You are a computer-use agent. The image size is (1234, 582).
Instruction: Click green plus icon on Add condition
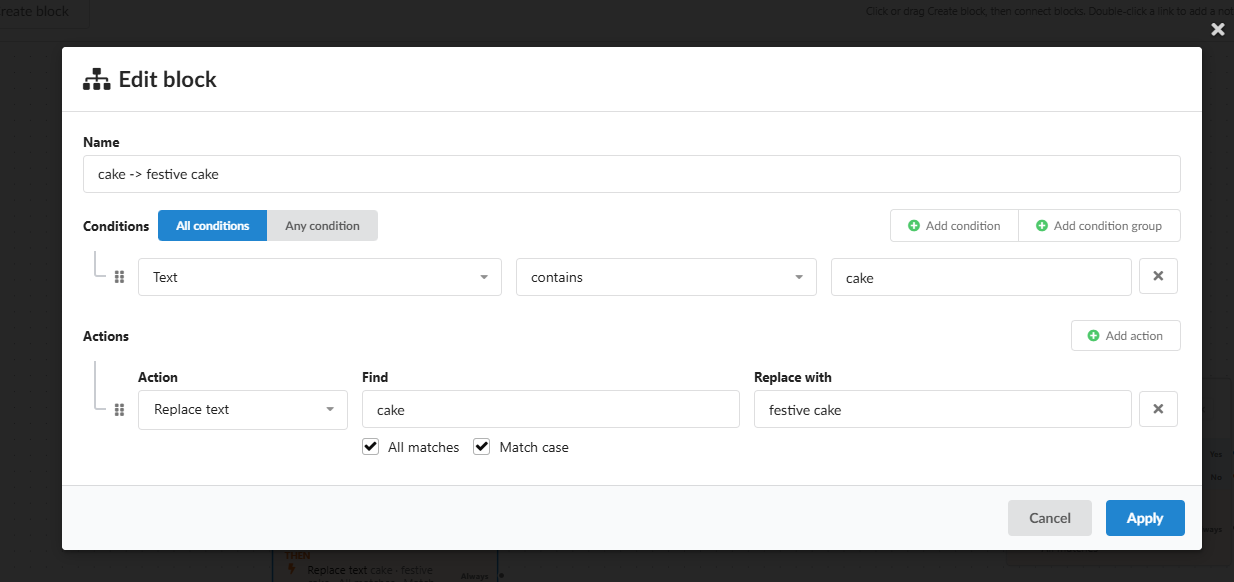913,226
